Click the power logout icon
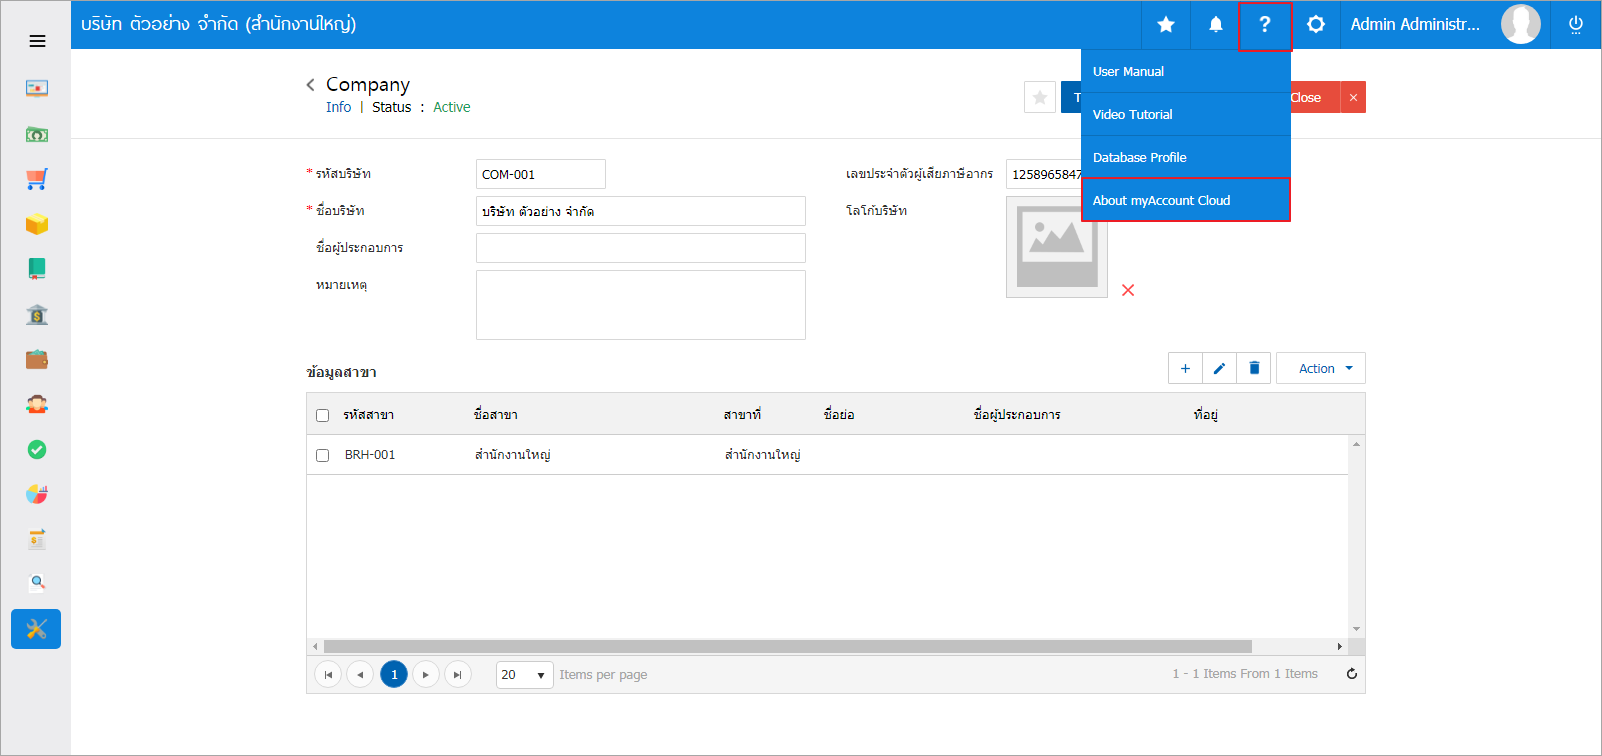Viewport: 1602px width, 756px height. (x=1576, y=24)
